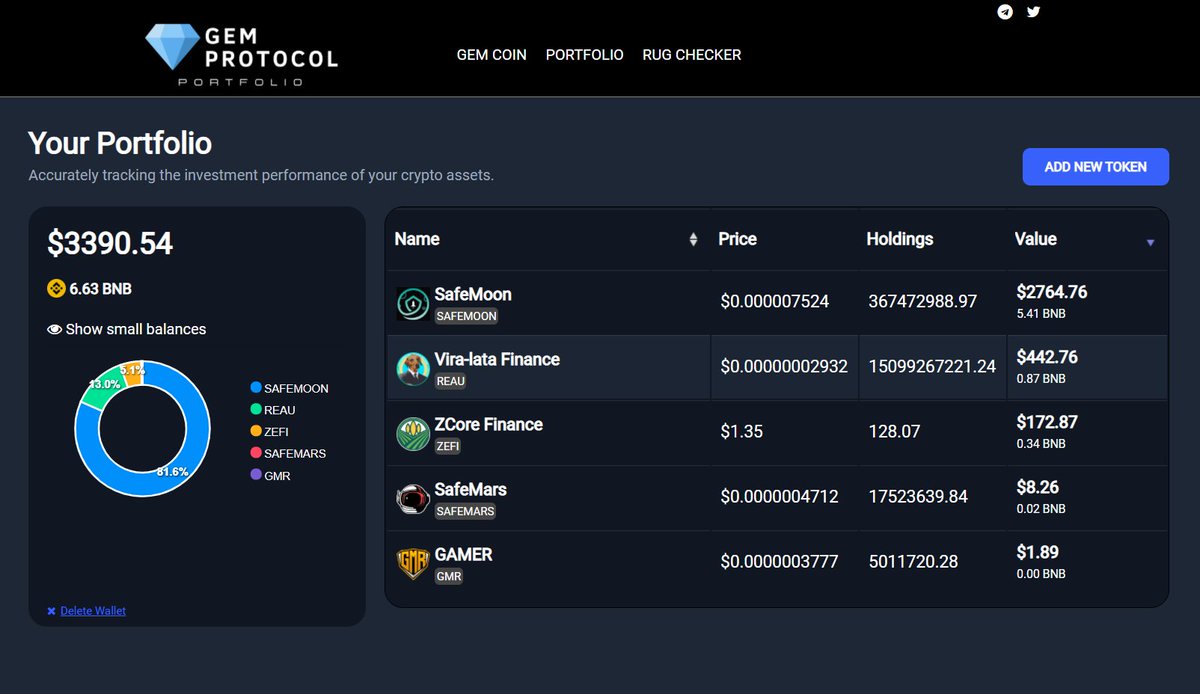
Task: Click the ZCore price $1.35
Action: pyautogui.click(x=741, y=431)
